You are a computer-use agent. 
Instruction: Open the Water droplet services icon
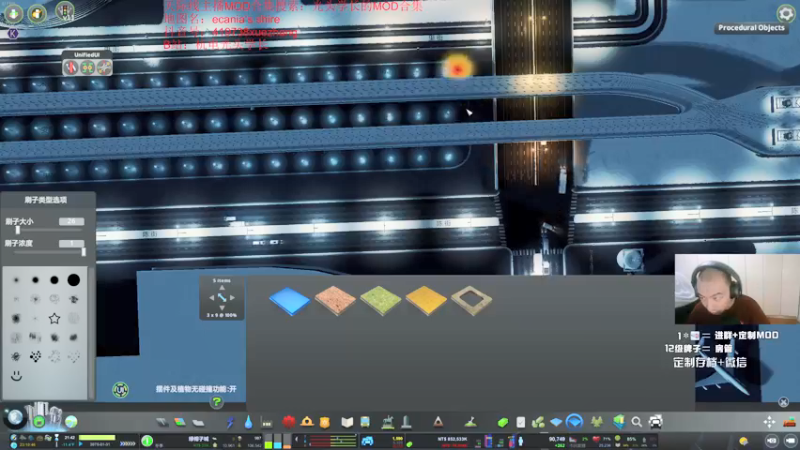click(248, 422)
